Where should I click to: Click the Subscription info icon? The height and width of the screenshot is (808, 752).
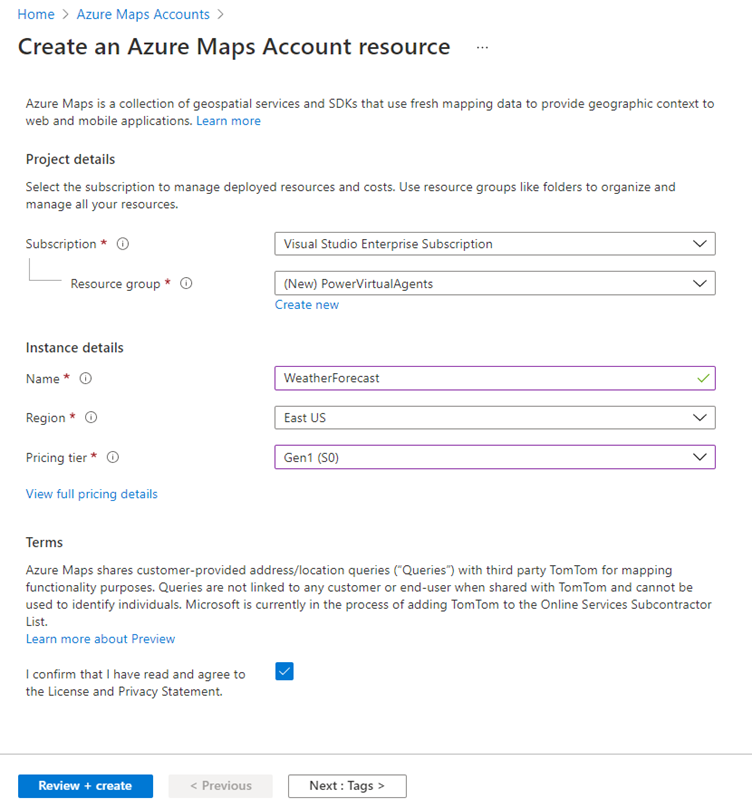(x=123, y=244)
